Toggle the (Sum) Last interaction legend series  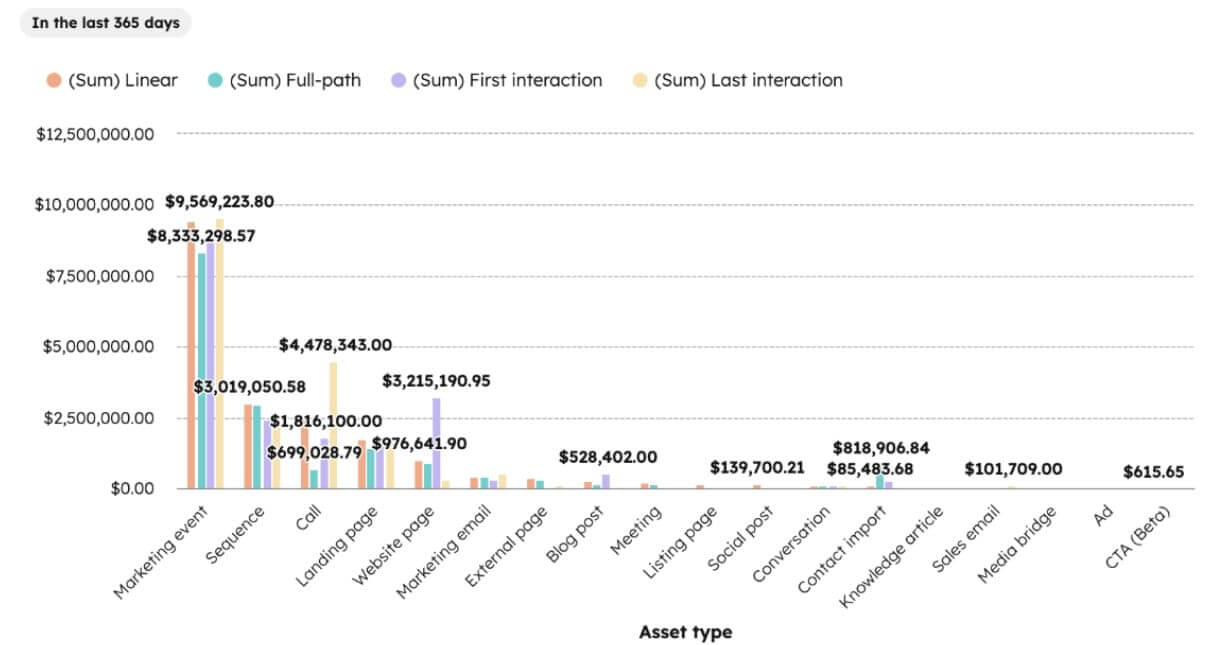pyautogui.click(x=738, y=80)
